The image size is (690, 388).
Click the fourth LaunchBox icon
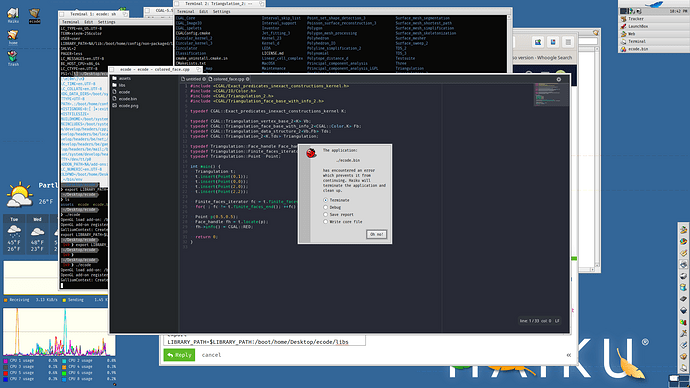[x=683, y=264]
